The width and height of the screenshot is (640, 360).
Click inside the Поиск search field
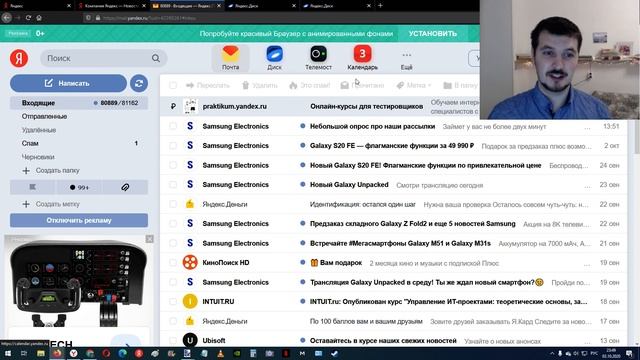[x=97, y=58]
